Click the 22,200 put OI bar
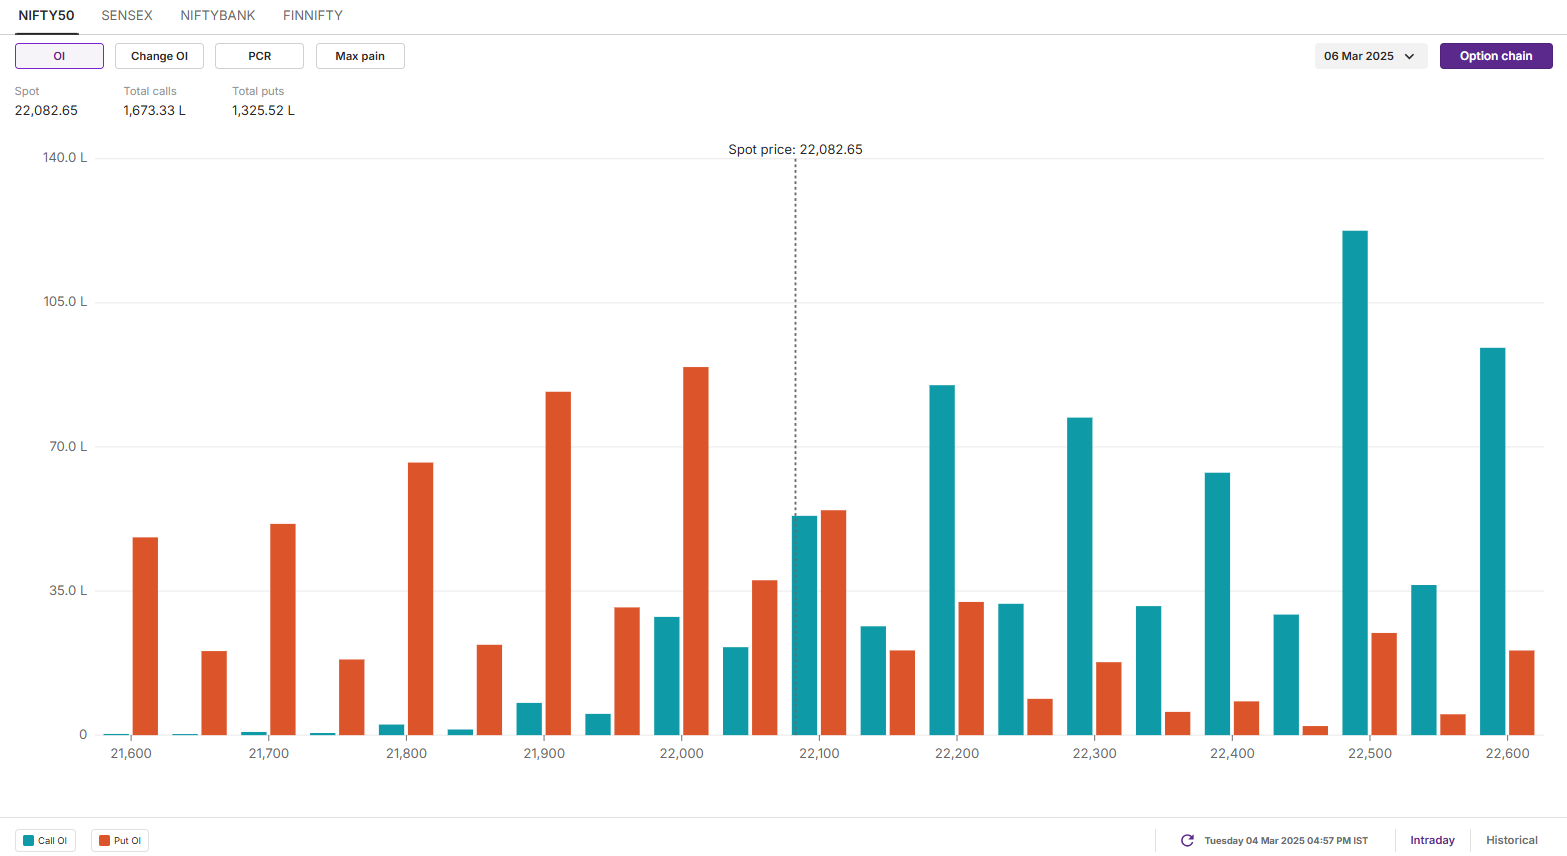The image size is (1567, 856). click(971, 668)
